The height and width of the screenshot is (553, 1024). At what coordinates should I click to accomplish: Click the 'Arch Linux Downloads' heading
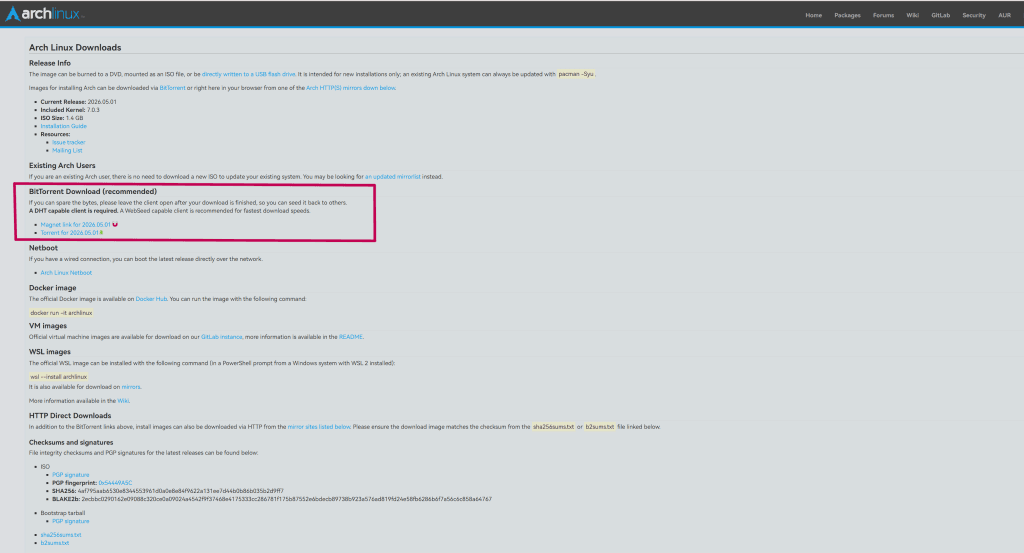pos(75,48)
